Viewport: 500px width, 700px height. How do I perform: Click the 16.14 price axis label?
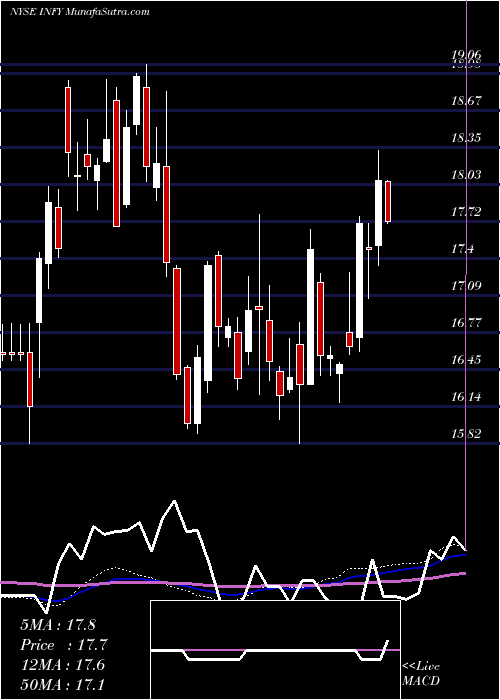pos(467,397)
